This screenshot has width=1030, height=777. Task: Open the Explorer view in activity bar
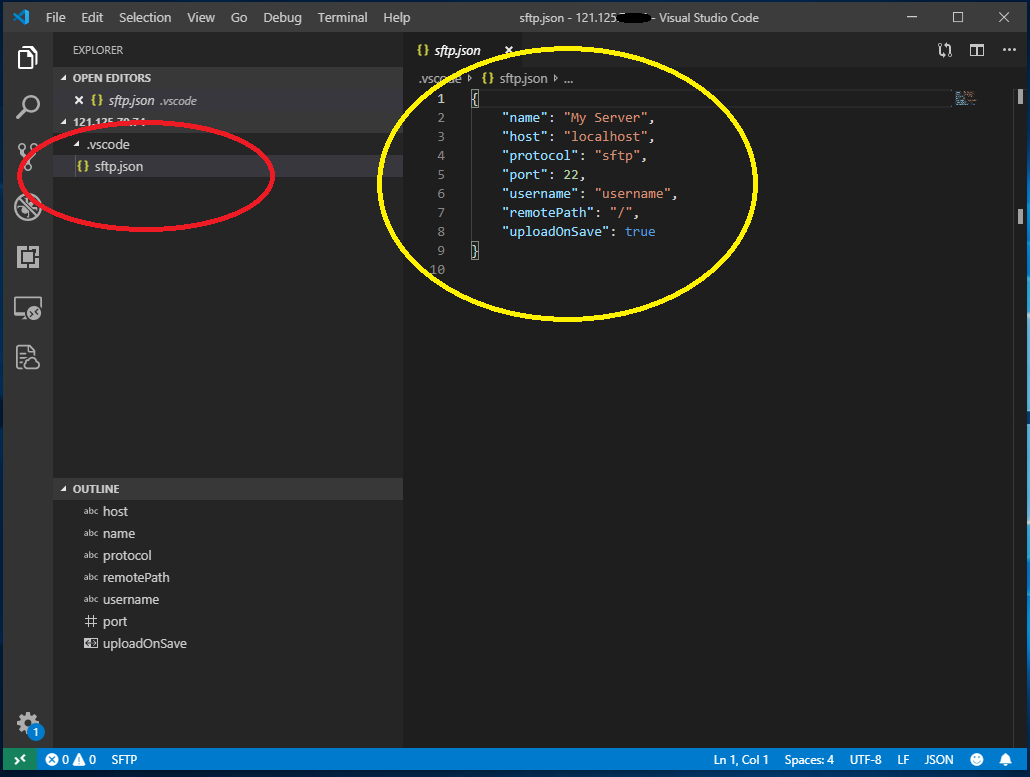[x=28, y=57]
